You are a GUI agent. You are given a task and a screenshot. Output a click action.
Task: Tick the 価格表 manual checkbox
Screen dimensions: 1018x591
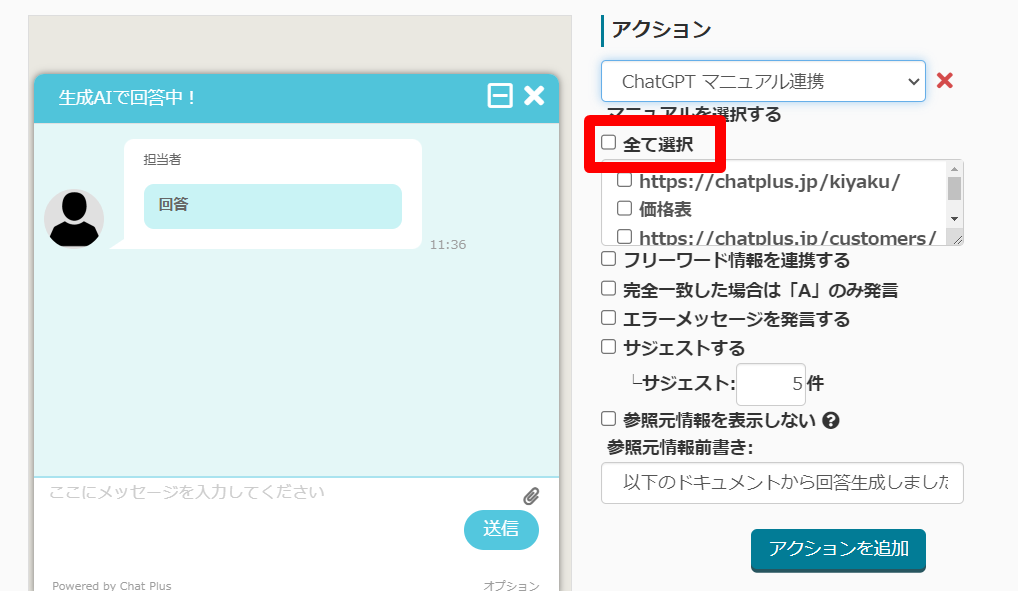point(624,209)
